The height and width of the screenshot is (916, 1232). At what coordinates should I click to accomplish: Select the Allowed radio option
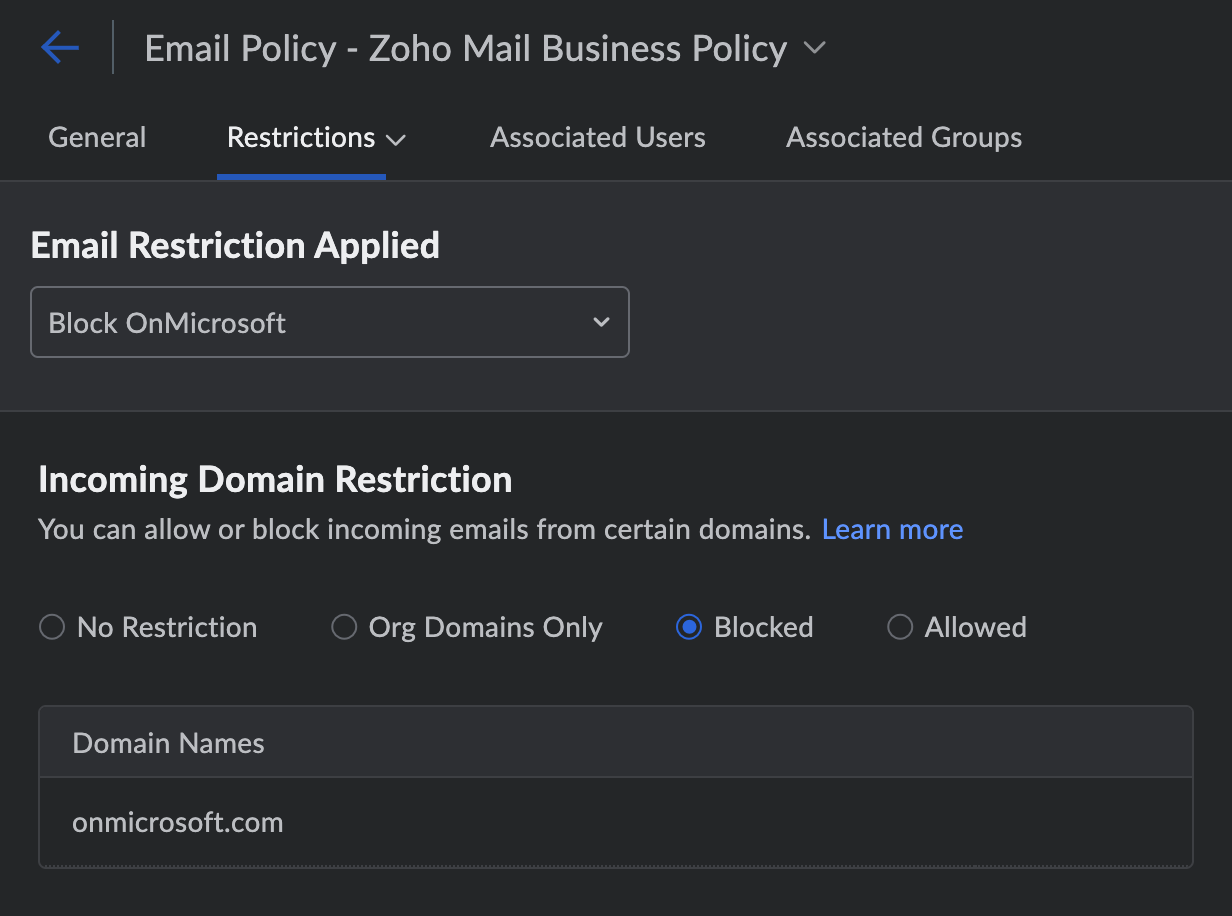pyautogui.click(x=900, y=627)
